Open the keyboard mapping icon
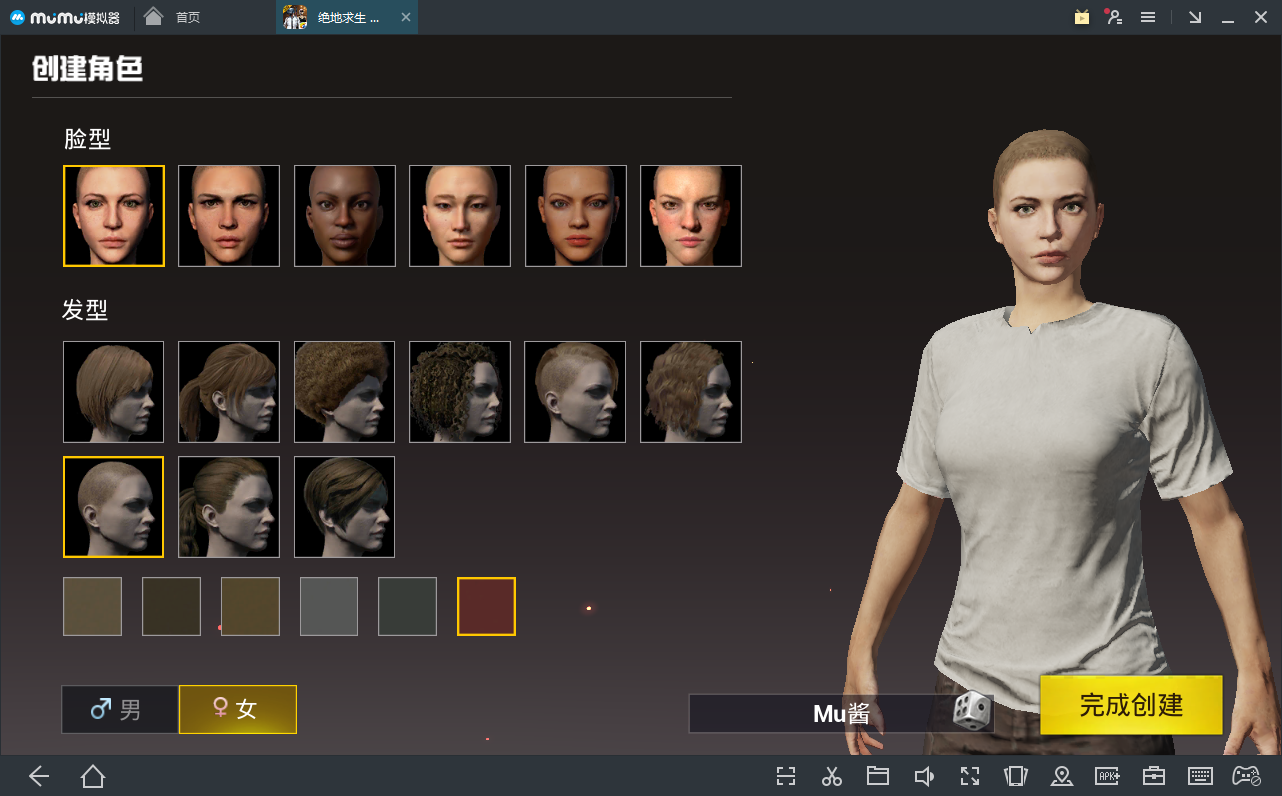The image size is (1282, 796). point(1200,776)
